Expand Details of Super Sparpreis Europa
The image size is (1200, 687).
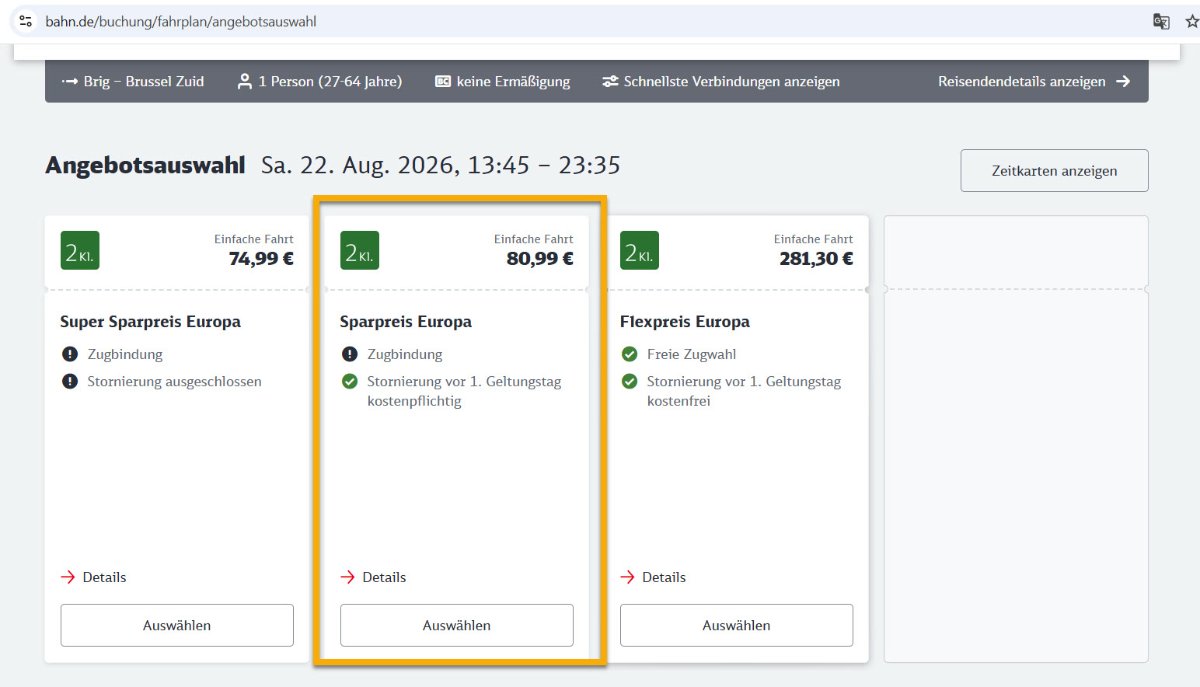coord(94,577)
